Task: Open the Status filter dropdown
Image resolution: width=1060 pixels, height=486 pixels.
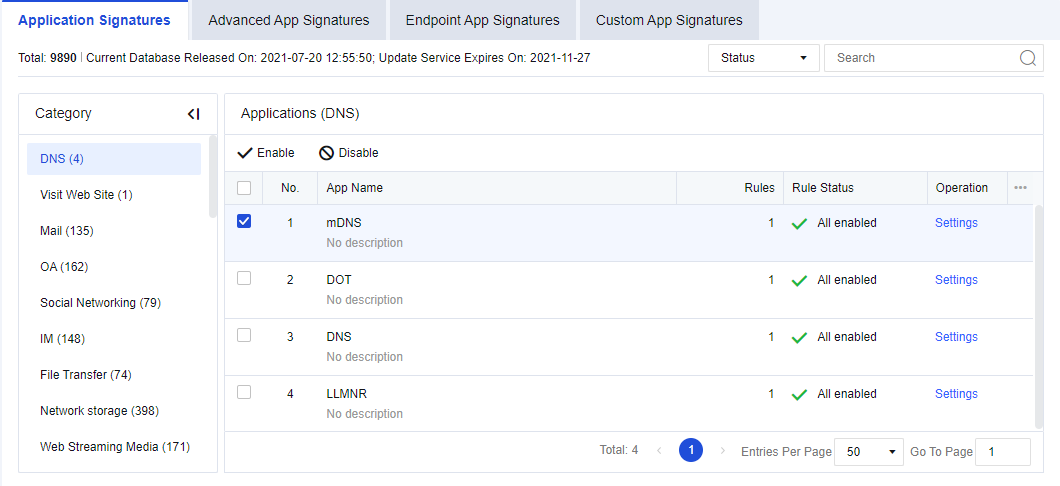Action: tap(763, 58)
